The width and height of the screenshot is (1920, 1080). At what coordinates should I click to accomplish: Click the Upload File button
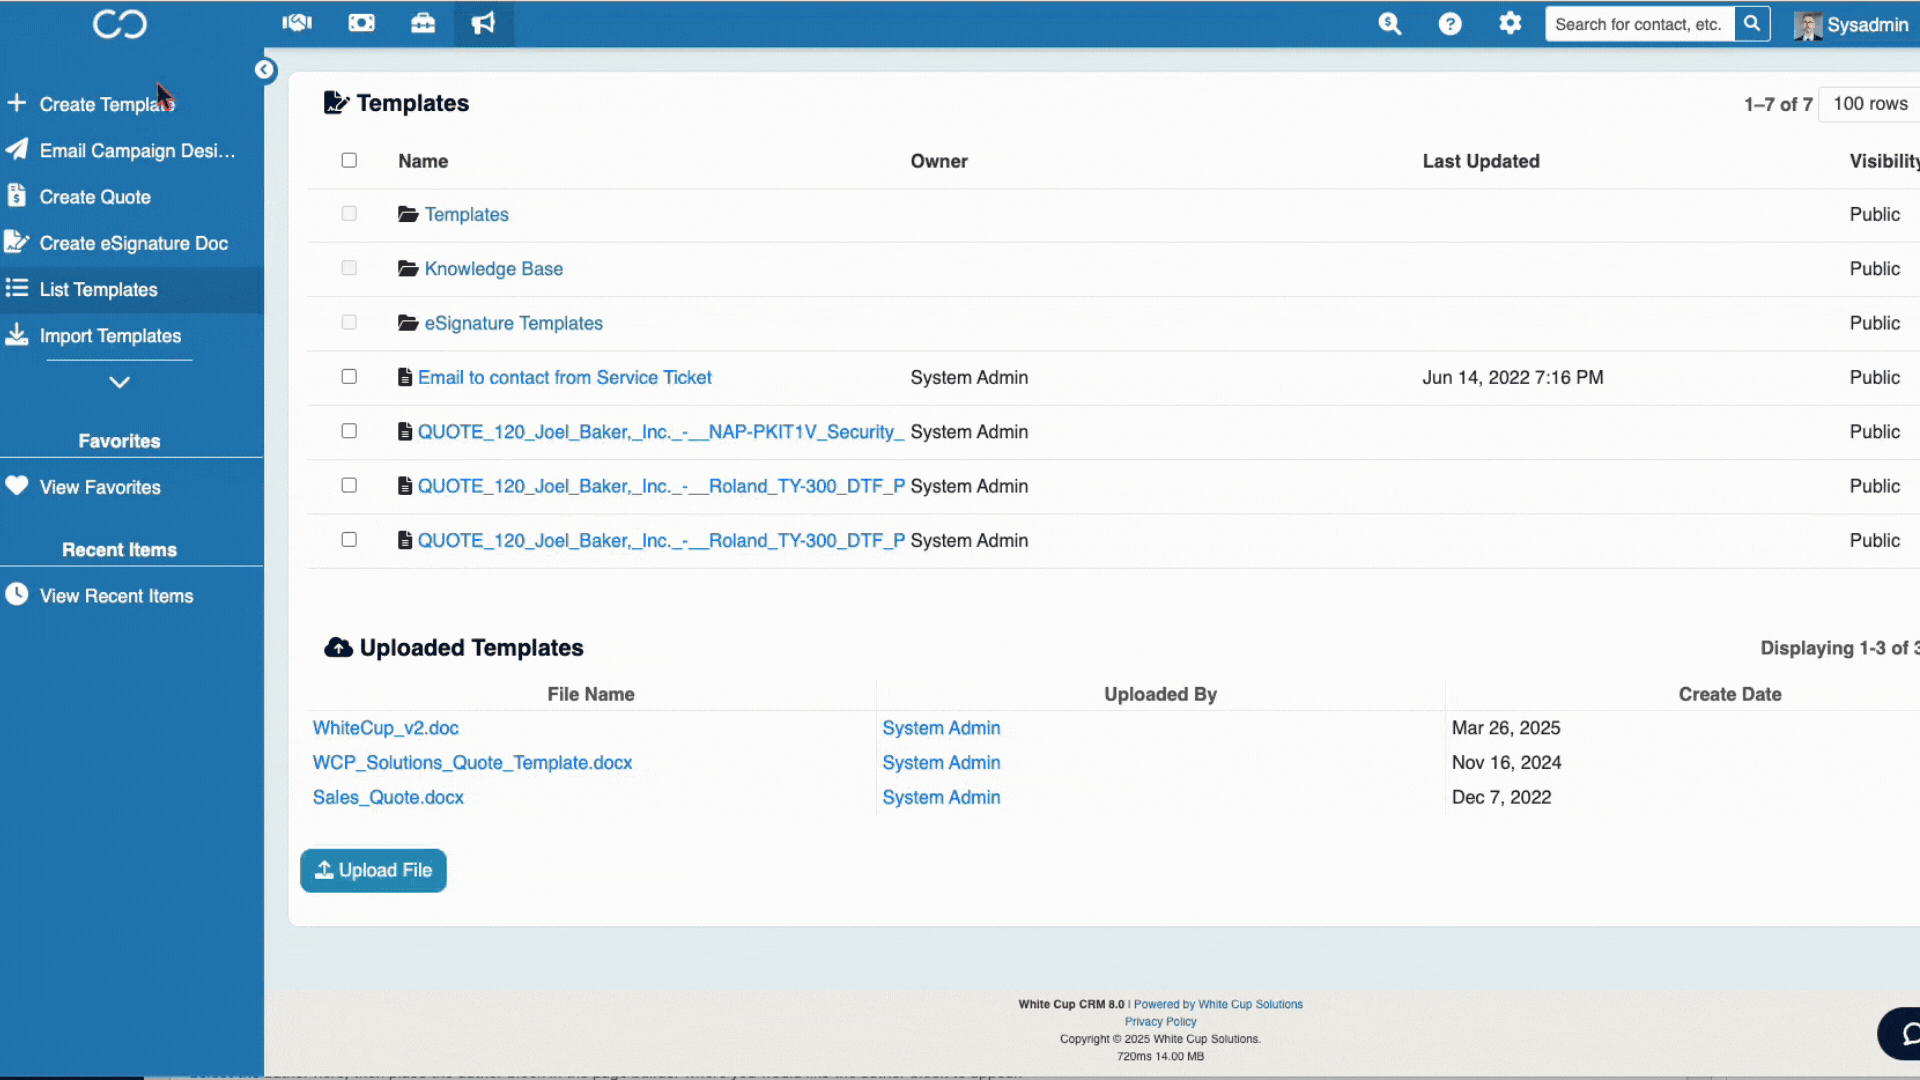[x=373, y=871]
